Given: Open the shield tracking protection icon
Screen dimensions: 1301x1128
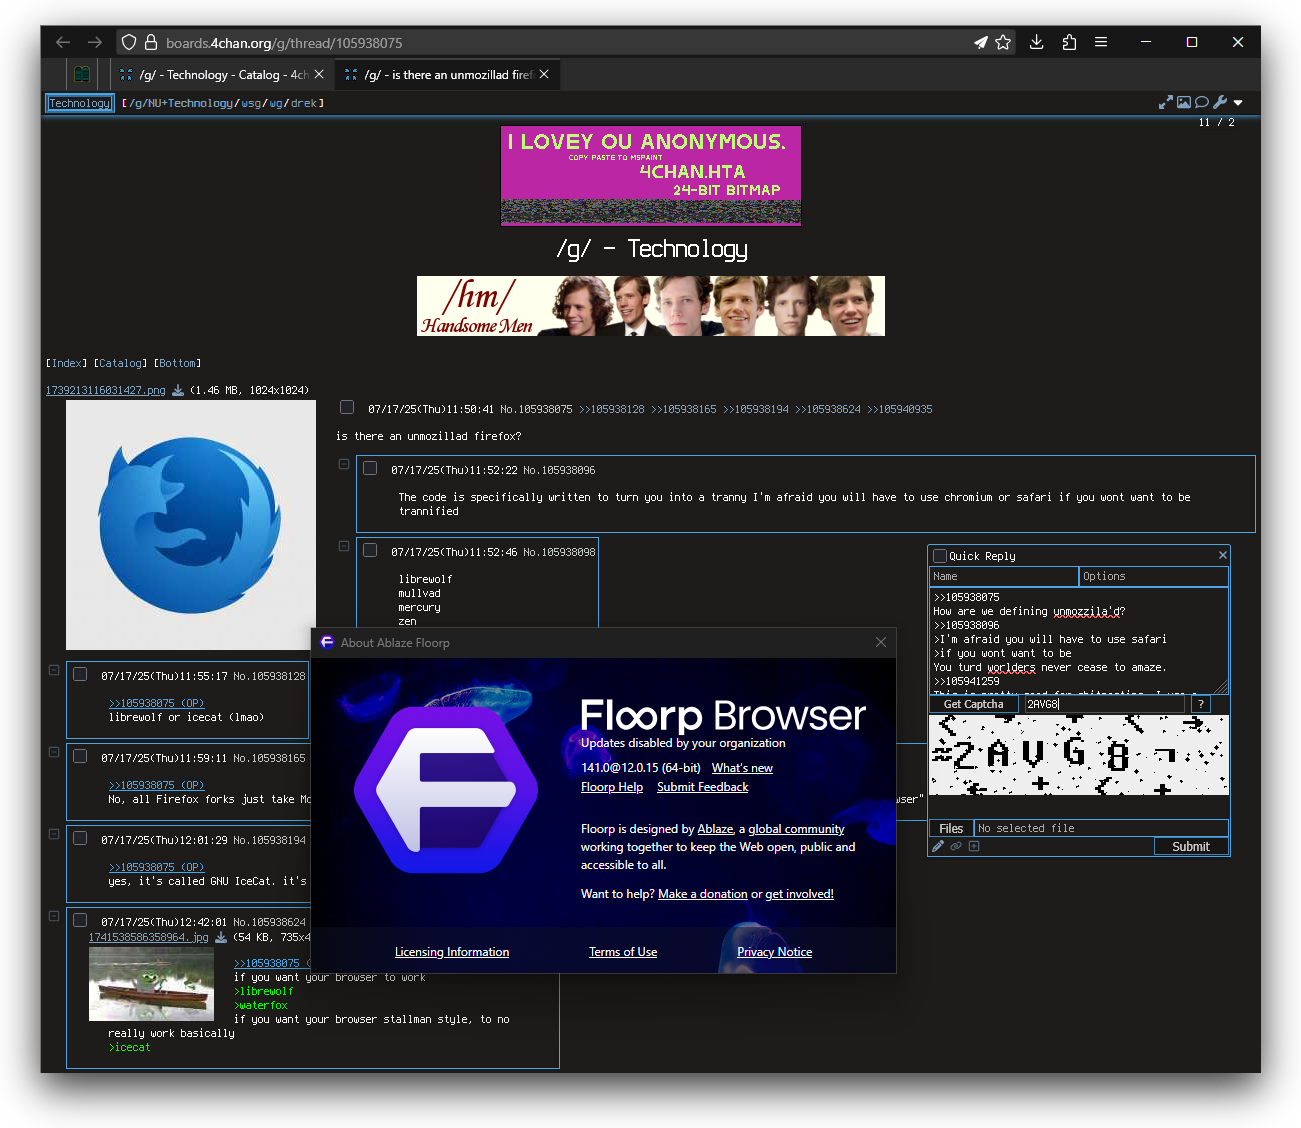Looking at the screenshot, I should (x=129, y=42).
